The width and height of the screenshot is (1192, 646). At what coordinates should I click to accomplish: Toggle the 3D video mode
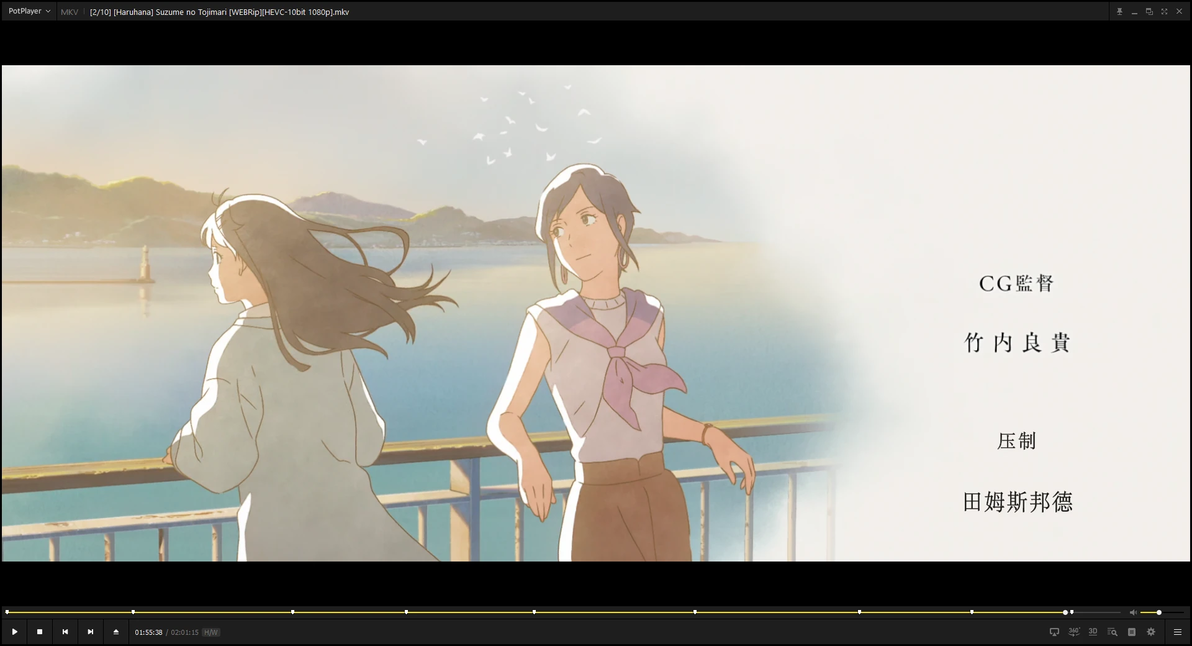[x=1092, y=632]
